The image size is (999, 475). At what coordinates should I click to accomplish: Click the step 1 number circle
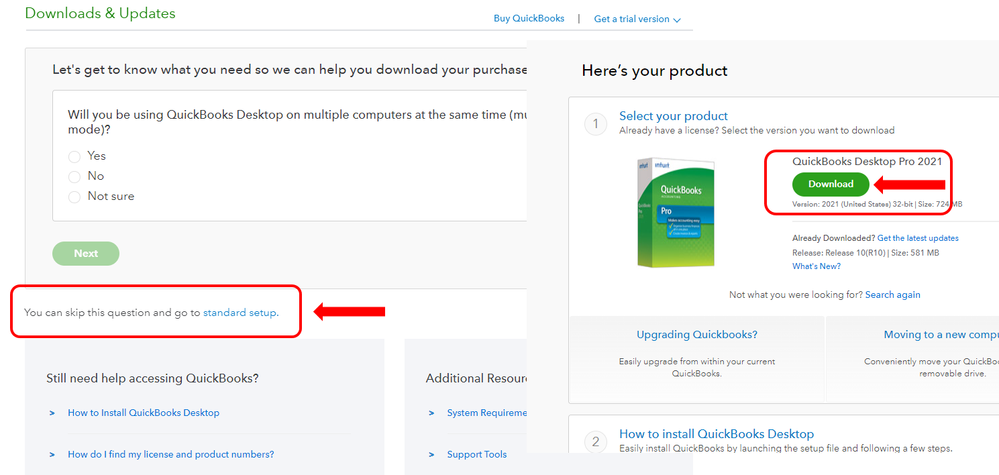tap(596, 124)
